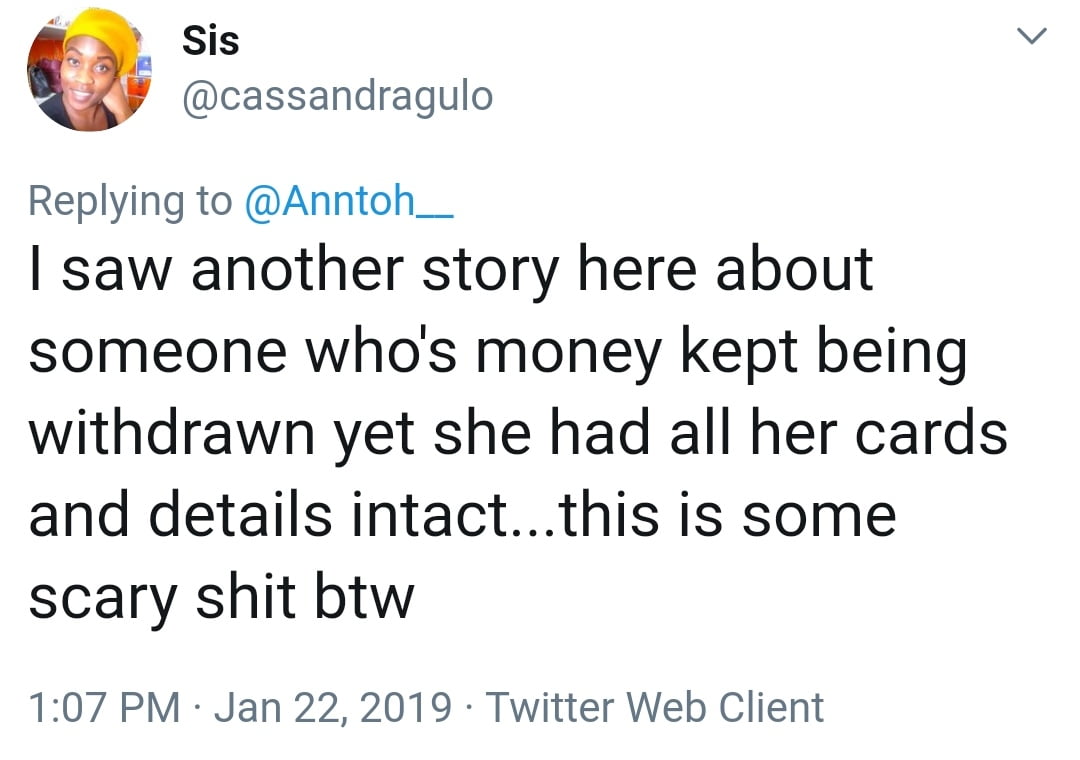Click the line 'and details intact...this is some'
The width and height of the screenshot is (1080, 760).
click(461, 516)
